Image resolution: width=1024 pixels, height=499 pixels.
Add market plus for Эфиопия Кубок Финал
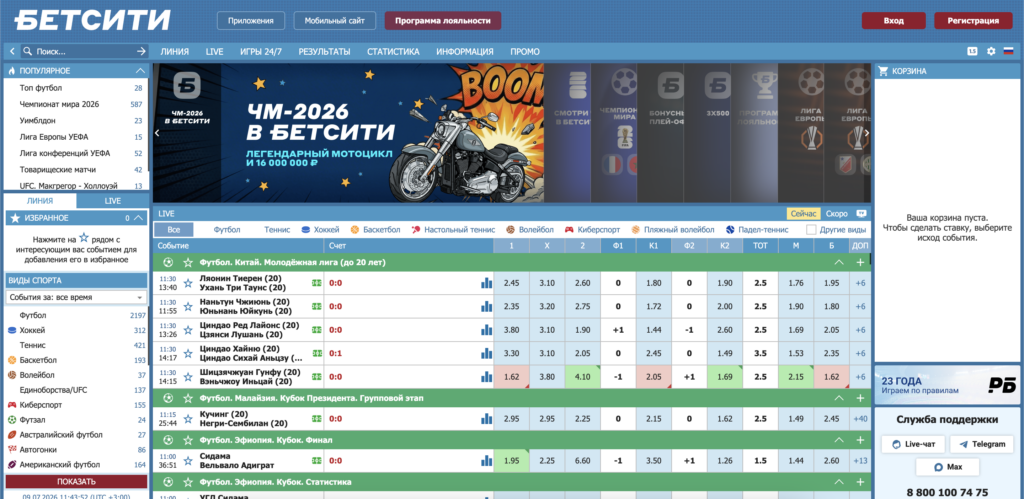(x=860, y=440)
